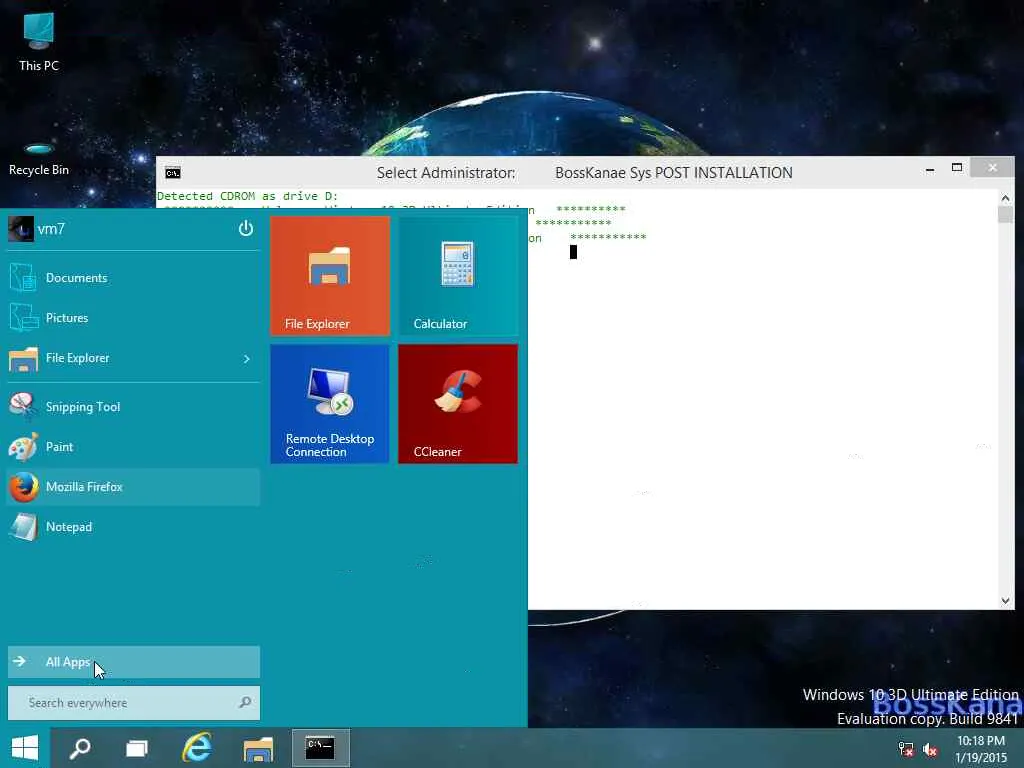Screen dimensions: 1024x768
Task: Open the File Explorer tile
Action: 330,276
